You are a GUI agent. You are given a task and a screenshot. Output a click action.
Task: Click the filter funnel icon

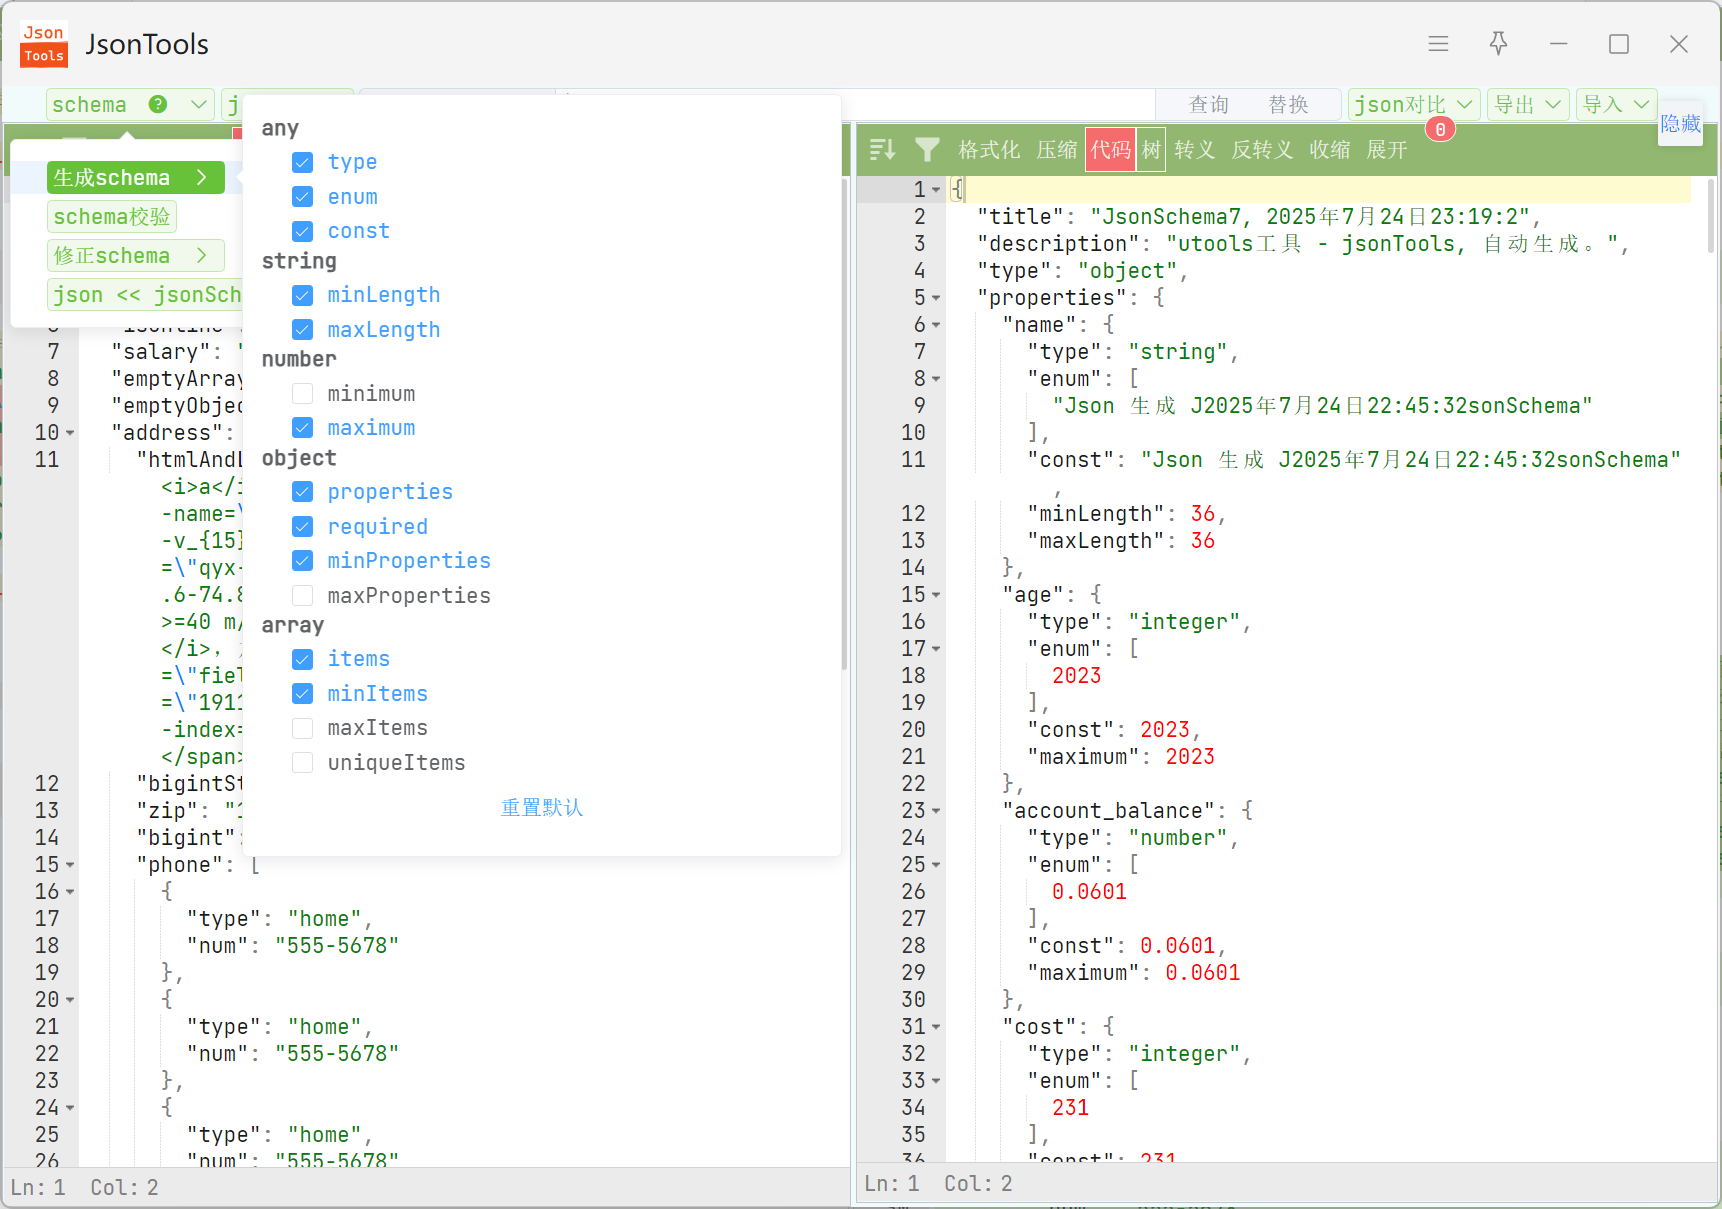click(927, 150)
